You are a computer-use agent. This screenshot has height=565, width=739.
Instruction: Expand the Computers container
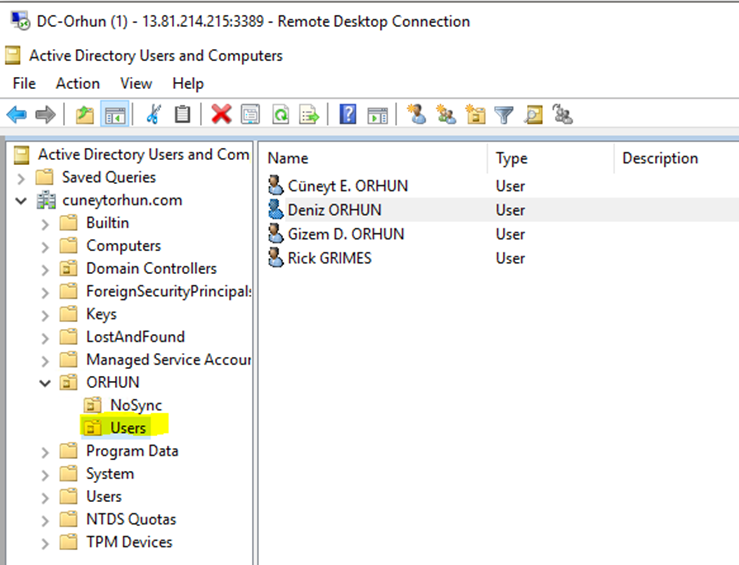coord(45,246)
